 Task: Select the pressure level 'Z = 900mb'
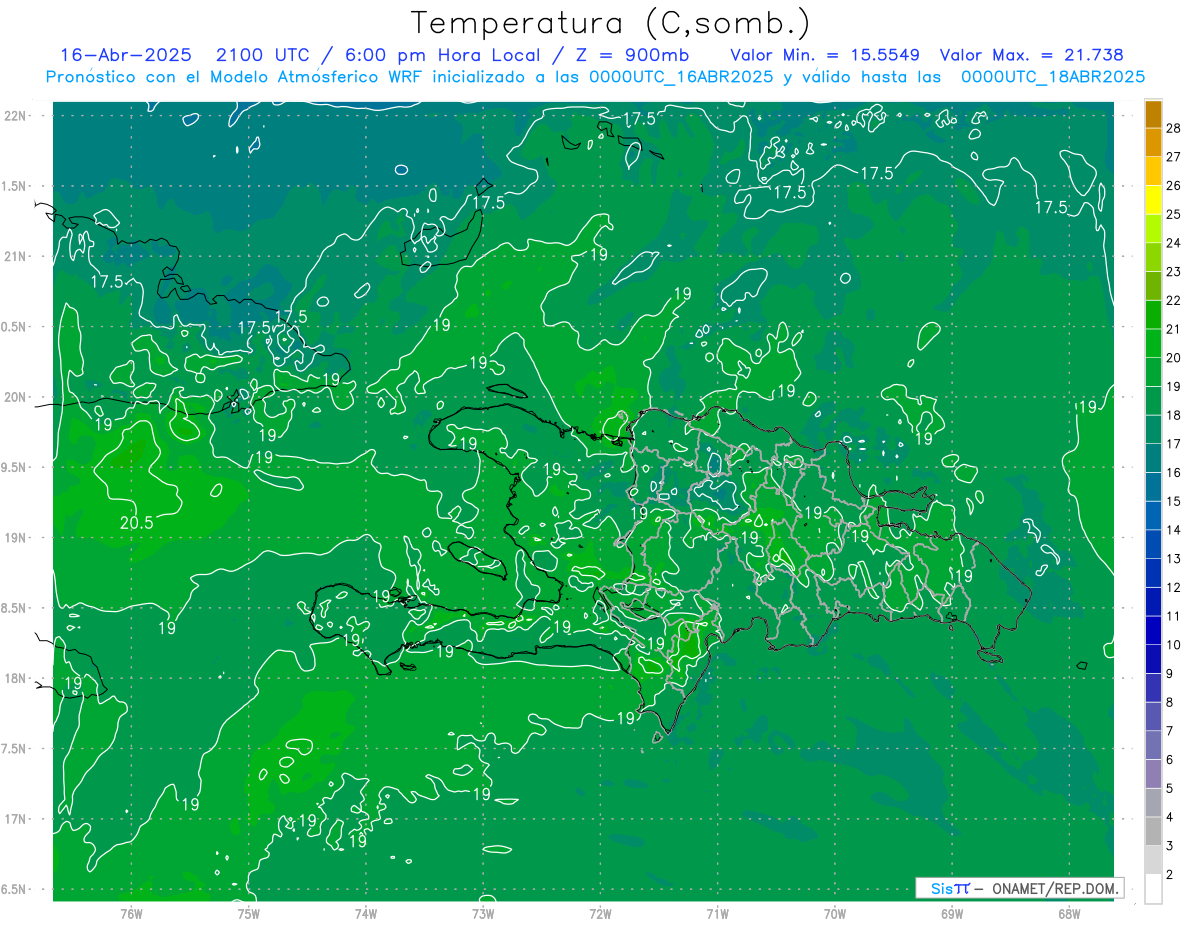[x=634, y=55]
